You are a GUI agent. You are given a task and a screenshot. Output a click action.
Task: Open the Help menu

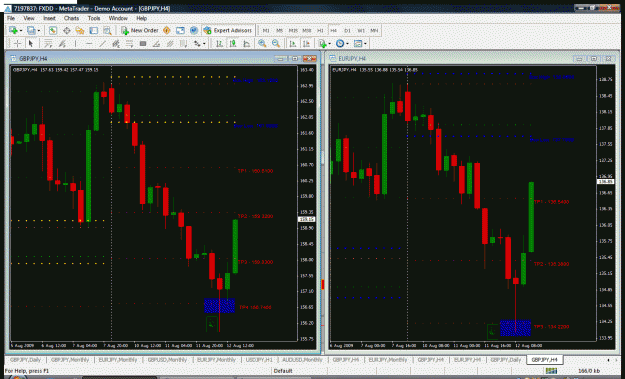tap(142, 18)
